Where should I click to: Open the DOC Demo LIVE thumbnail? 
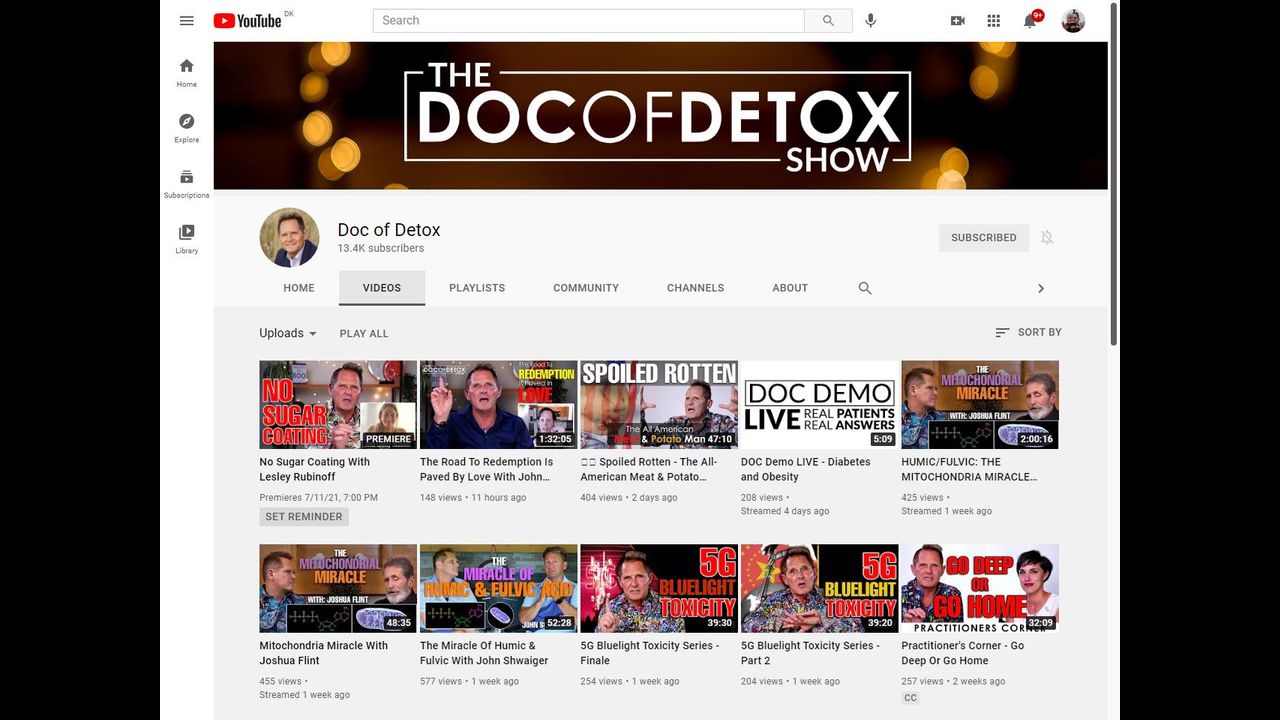click(x=819, y=405)
